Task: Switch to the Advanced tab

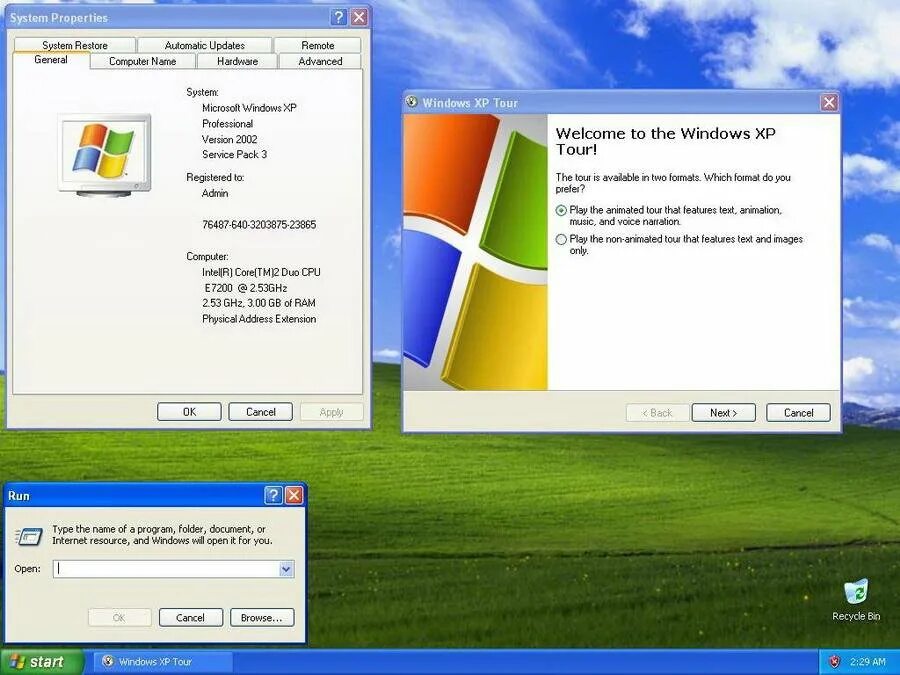Action: point(320,61)
